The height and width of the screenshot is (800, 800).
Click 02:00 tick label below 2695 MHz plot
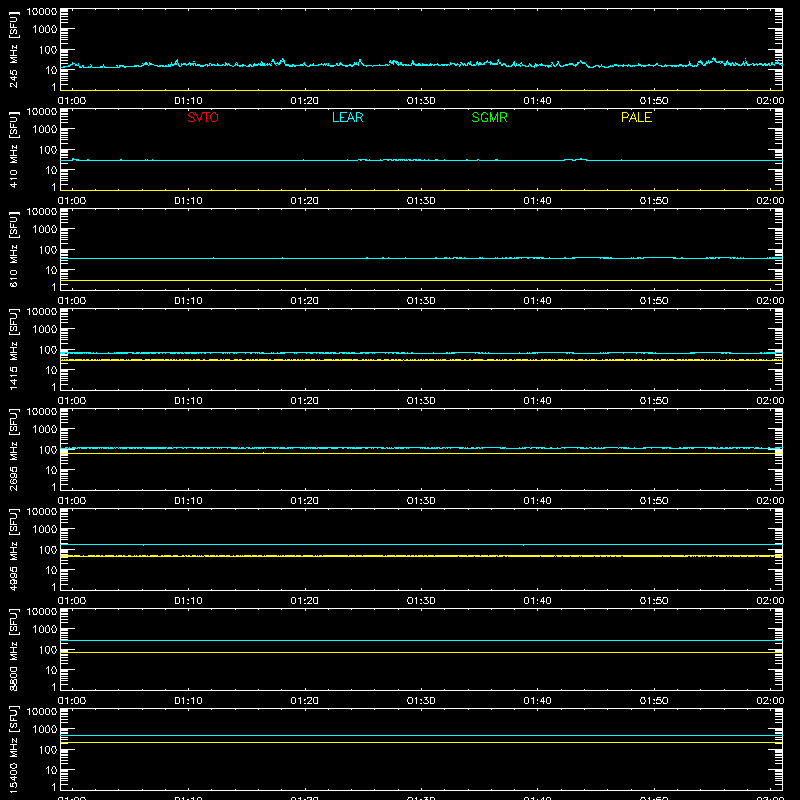(770, 501)
